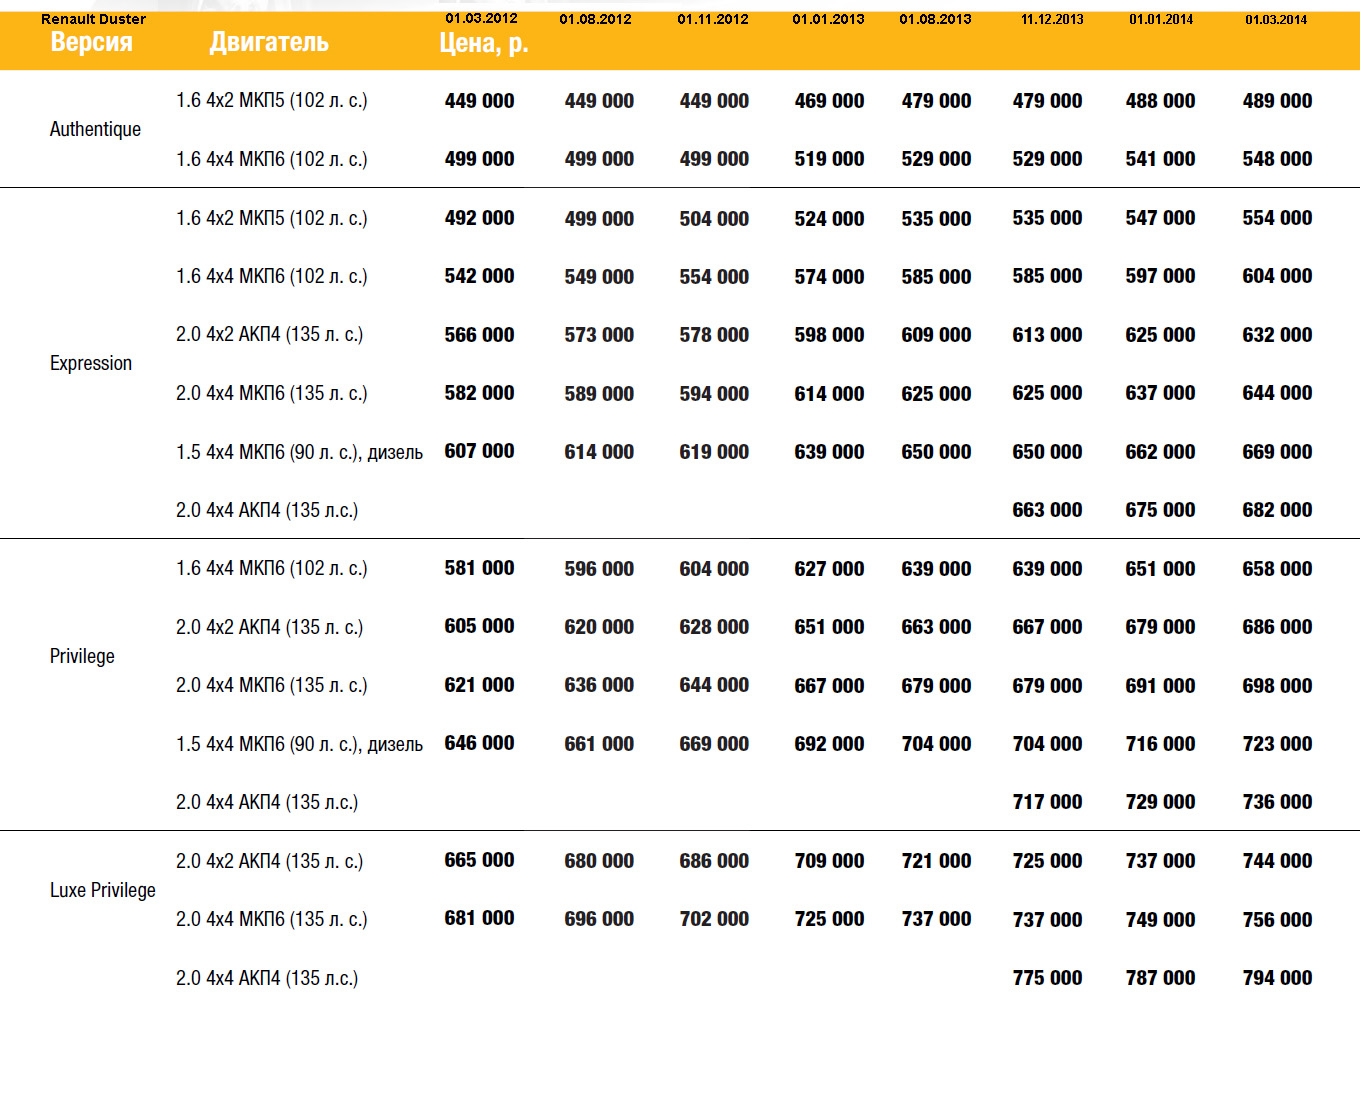The width and height of the screenshot is (1361, 1100).
Task: Click the 469 000 price cell
Action: coord(829,101)
